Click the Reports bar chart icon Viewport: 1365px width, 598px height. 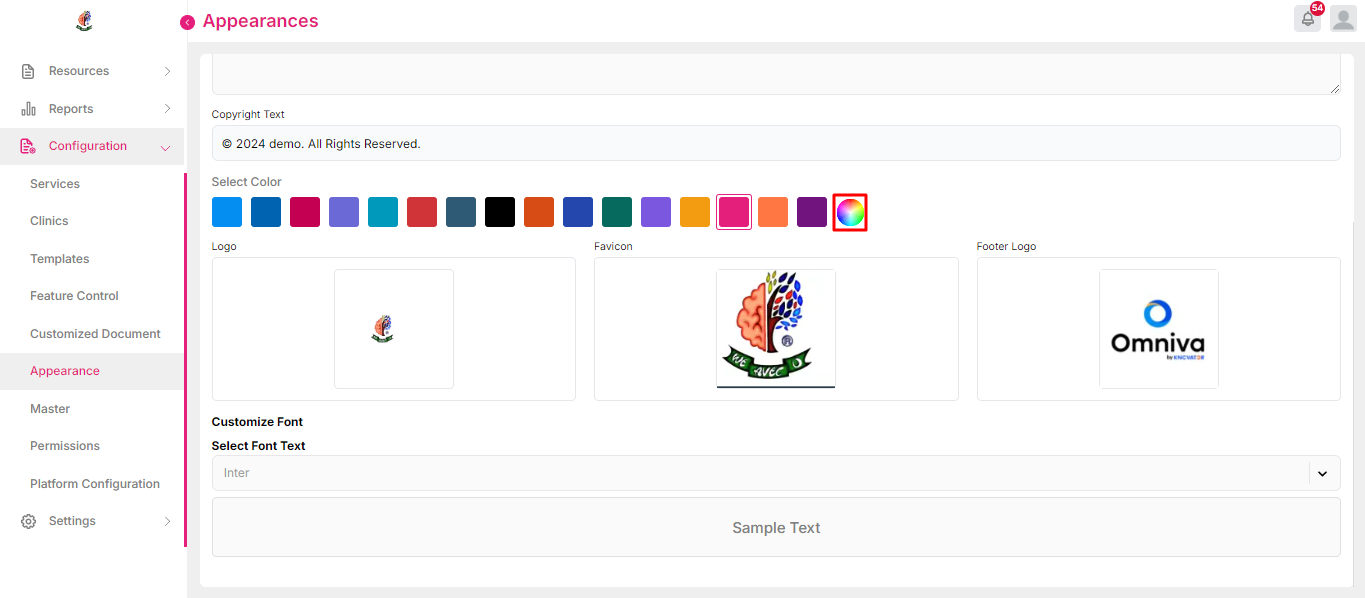(28, 109)
